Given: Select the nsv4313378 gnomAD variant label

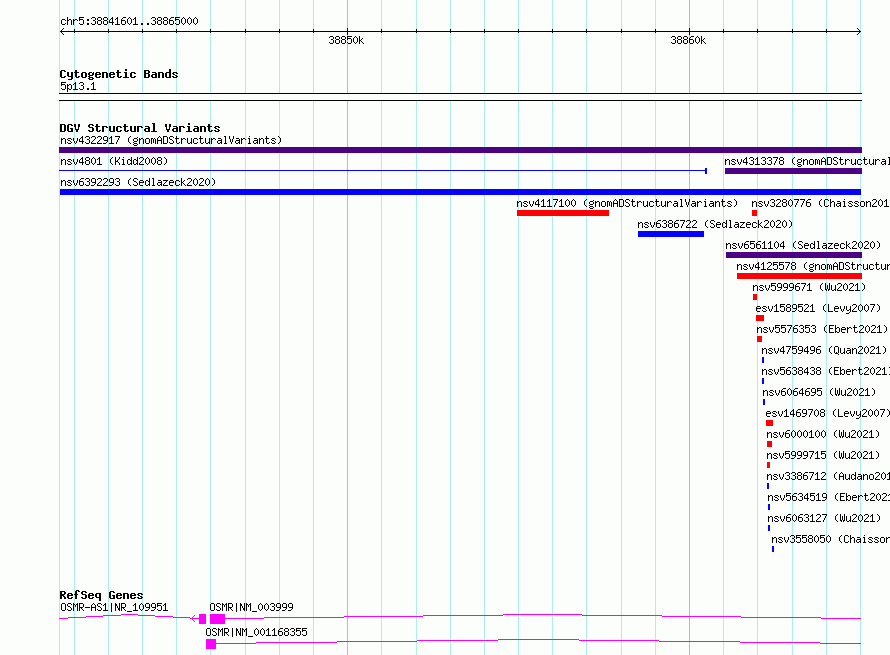Looking at the screenshot, I should pos(807,161).
